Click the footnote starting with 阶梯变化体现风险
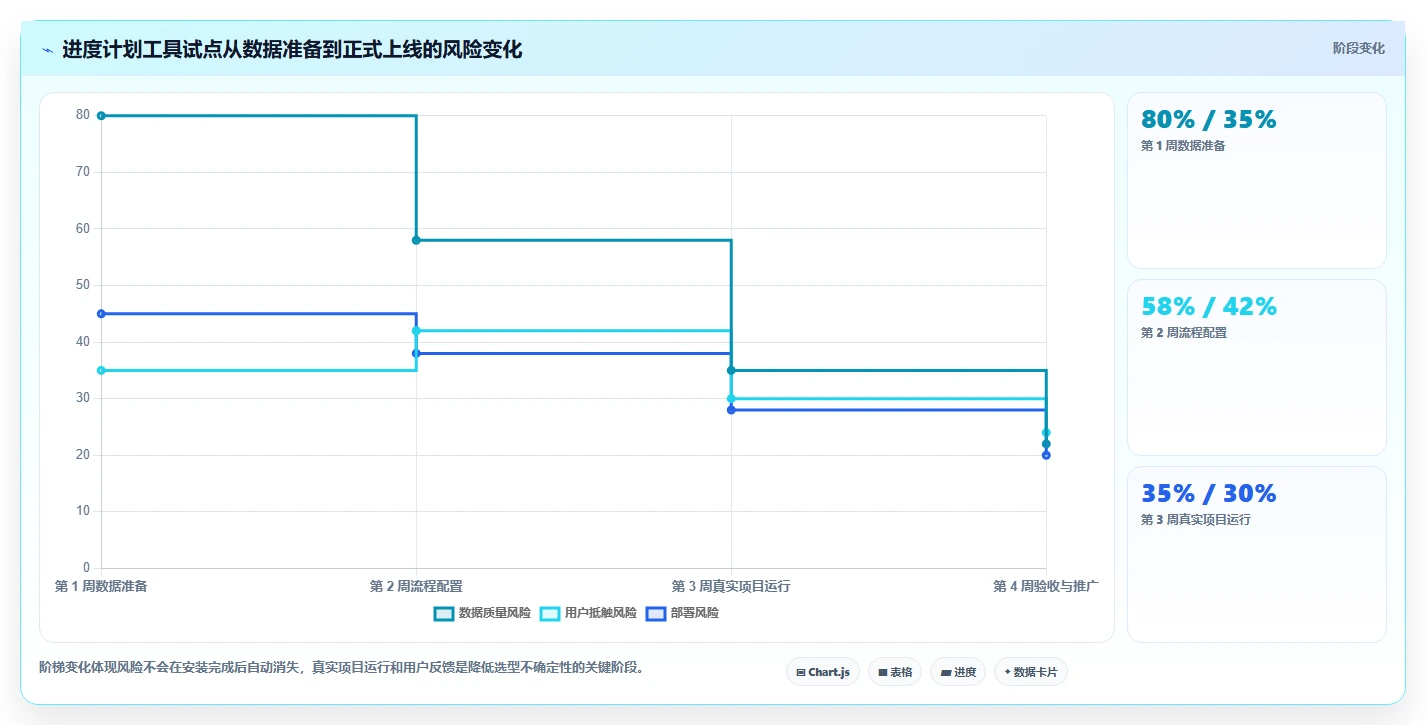This screenshot has width=1426, height=725. click(341, 667)
